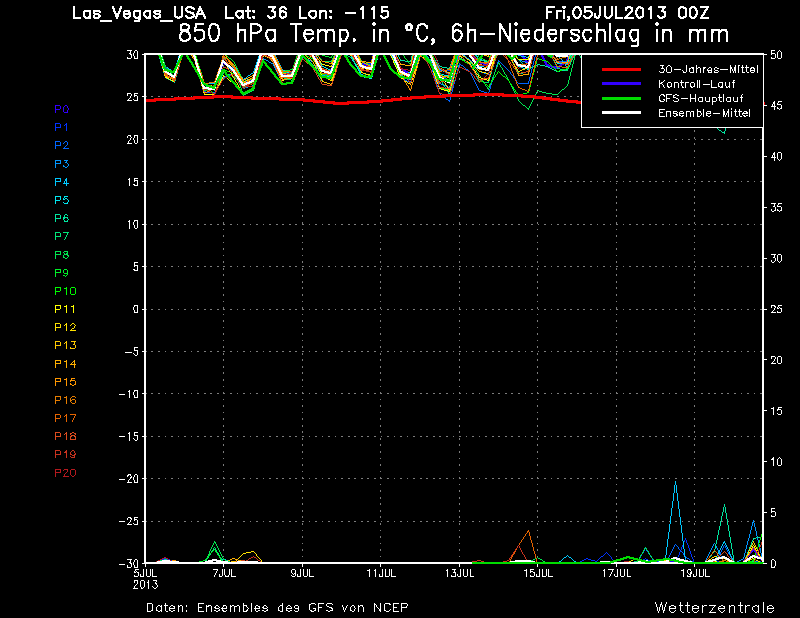800x618 pixels.
Task: Click the P19 ensemble member label
Action: coord(65,454)
